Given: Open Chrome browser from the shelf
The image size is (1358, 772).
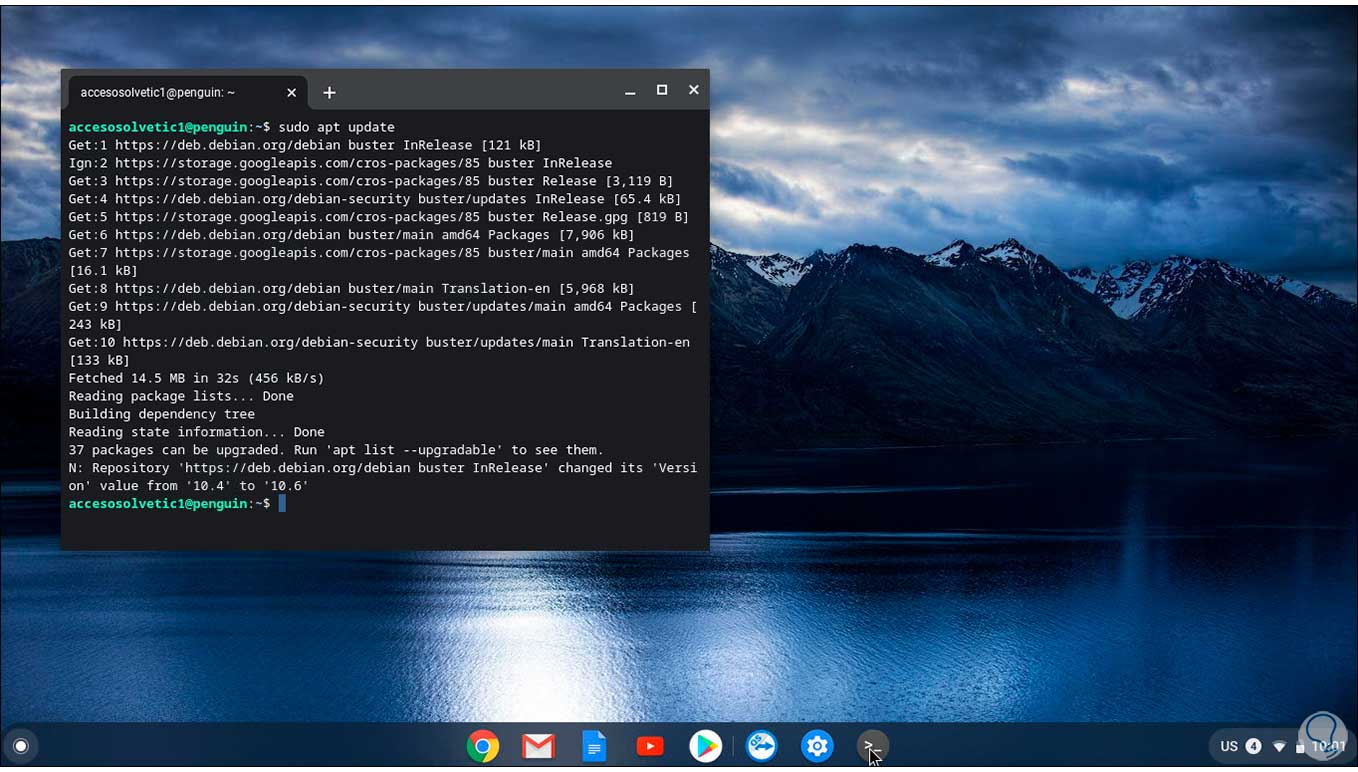Looking at the screenshot, I should (x=483, y=746).
